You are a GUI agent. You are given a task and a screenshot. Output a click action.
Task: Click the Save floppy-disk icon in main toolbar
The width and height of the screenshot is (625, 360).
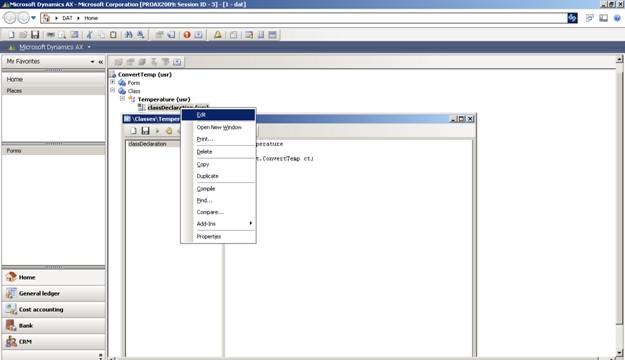point(35,35)
